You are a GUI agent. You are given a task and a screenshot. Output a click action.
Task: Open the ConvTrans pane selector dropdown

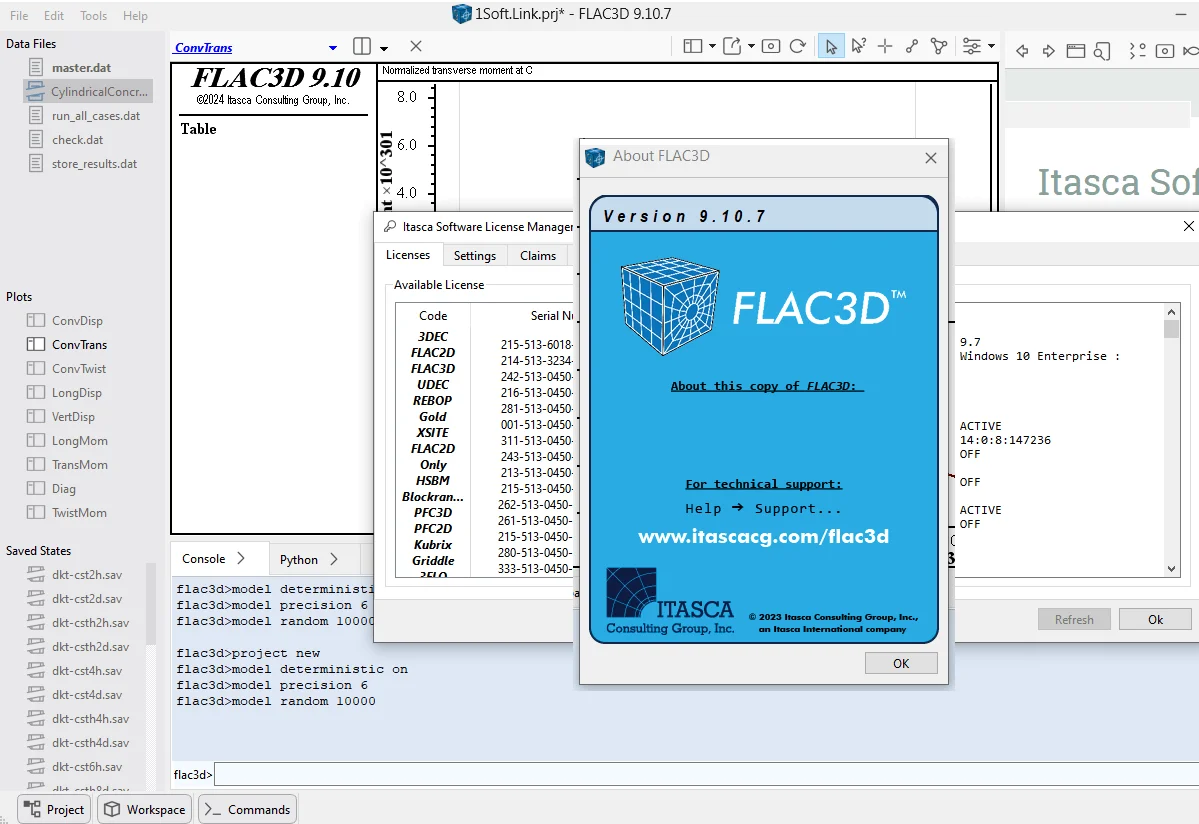pos(333,47)
